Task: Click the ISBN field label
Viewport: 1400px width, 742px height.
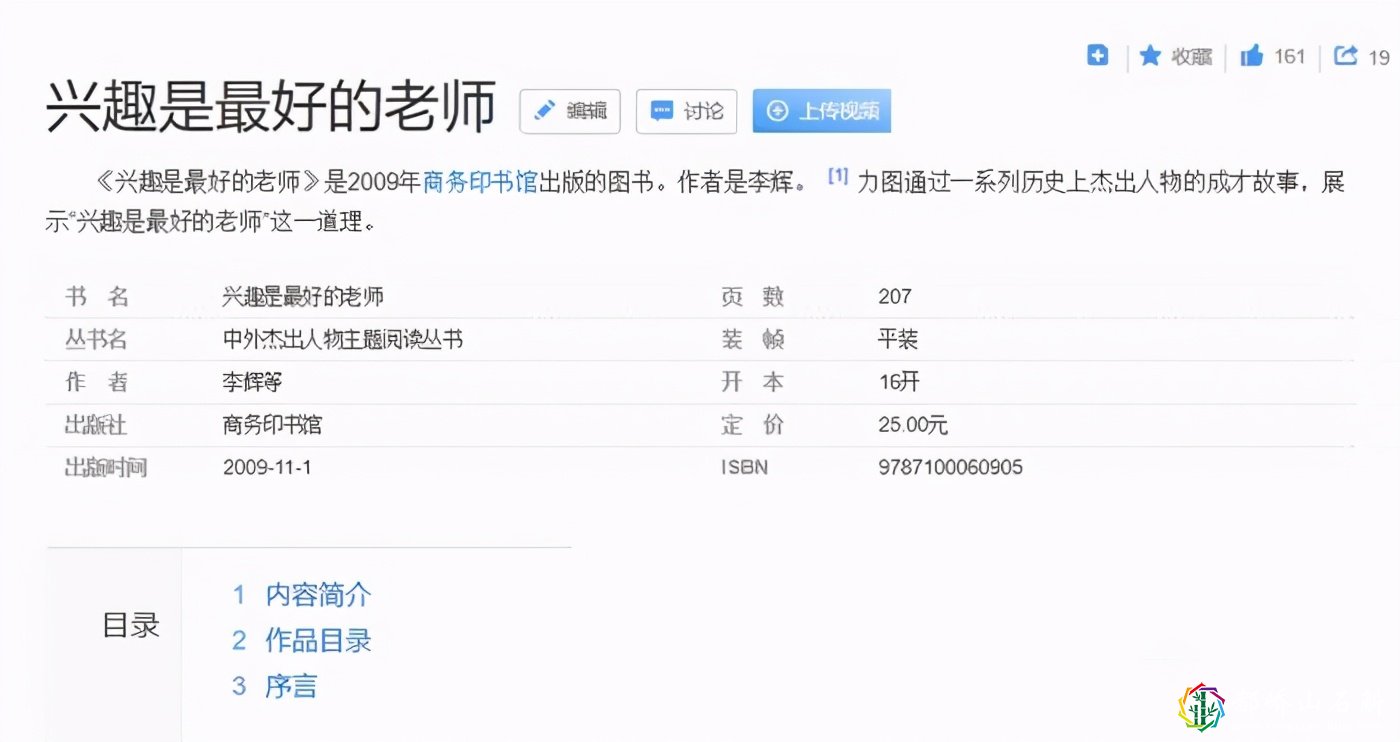Action: click(745, 467)
